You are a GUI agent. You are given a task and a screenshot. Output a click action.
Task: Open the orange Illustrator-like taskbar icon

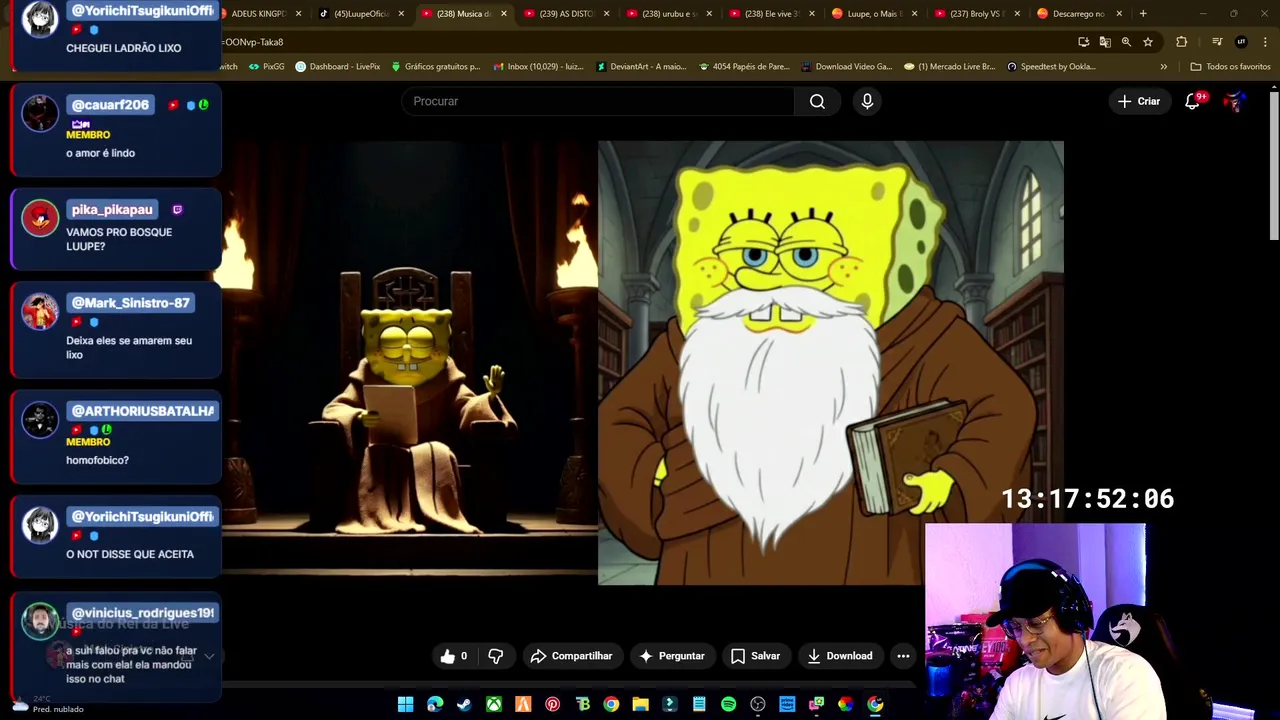523,704
